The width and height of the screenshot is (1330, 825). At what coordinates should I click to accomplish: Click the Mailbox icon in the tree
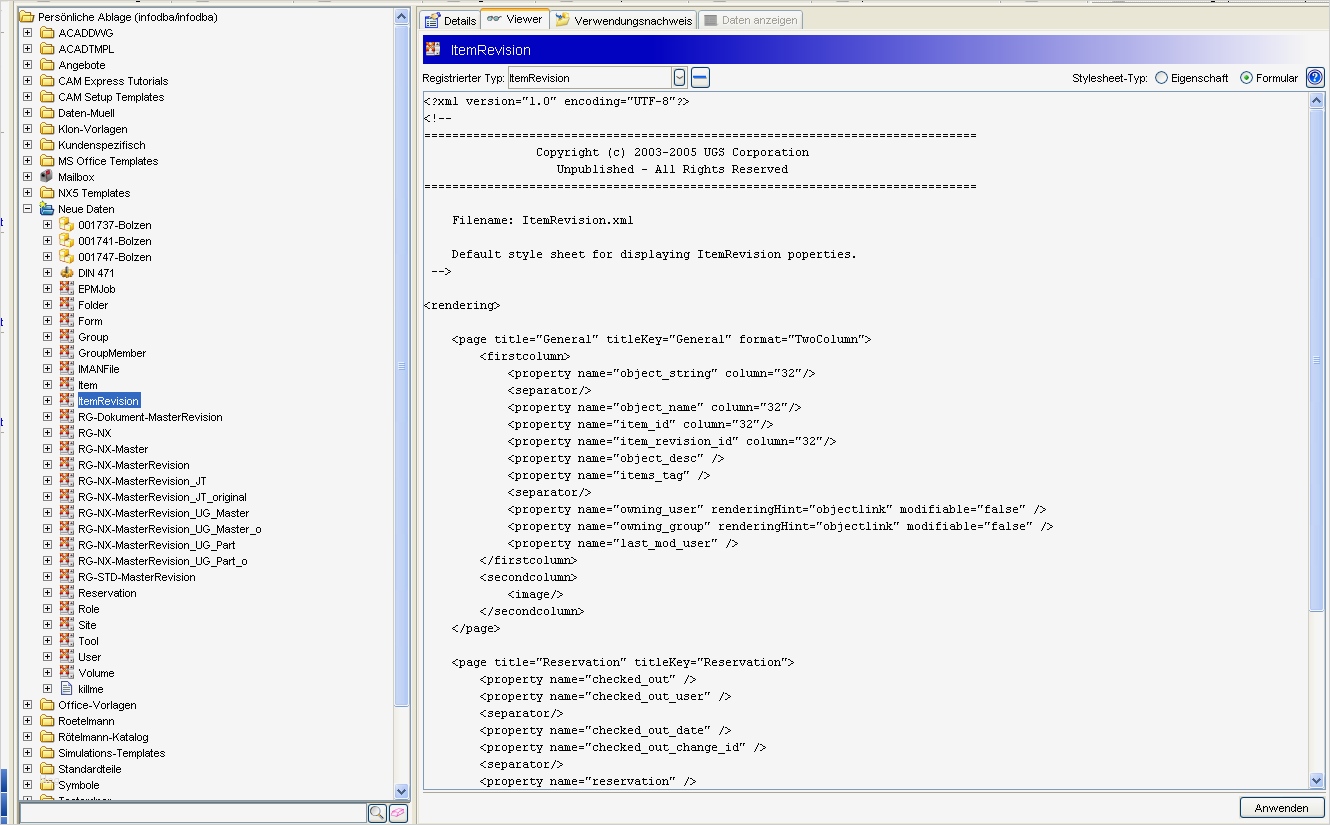[47, 177]
